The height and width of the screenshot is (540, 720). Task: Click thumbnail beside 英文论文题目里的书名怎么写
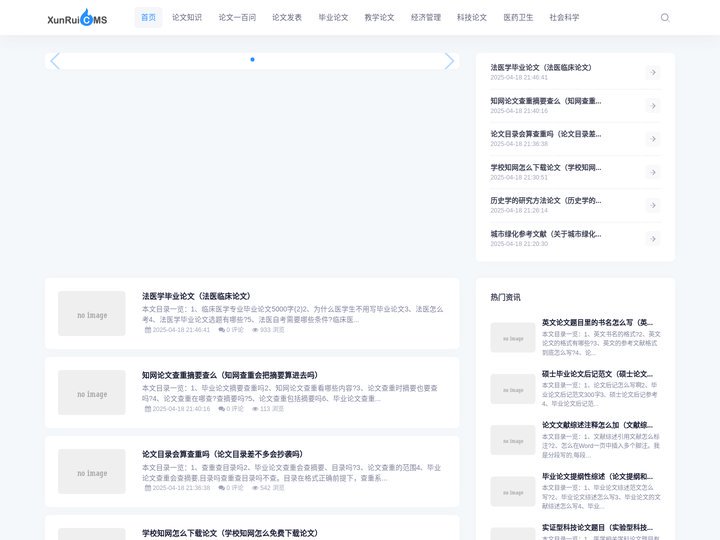[x=513, y=338]
